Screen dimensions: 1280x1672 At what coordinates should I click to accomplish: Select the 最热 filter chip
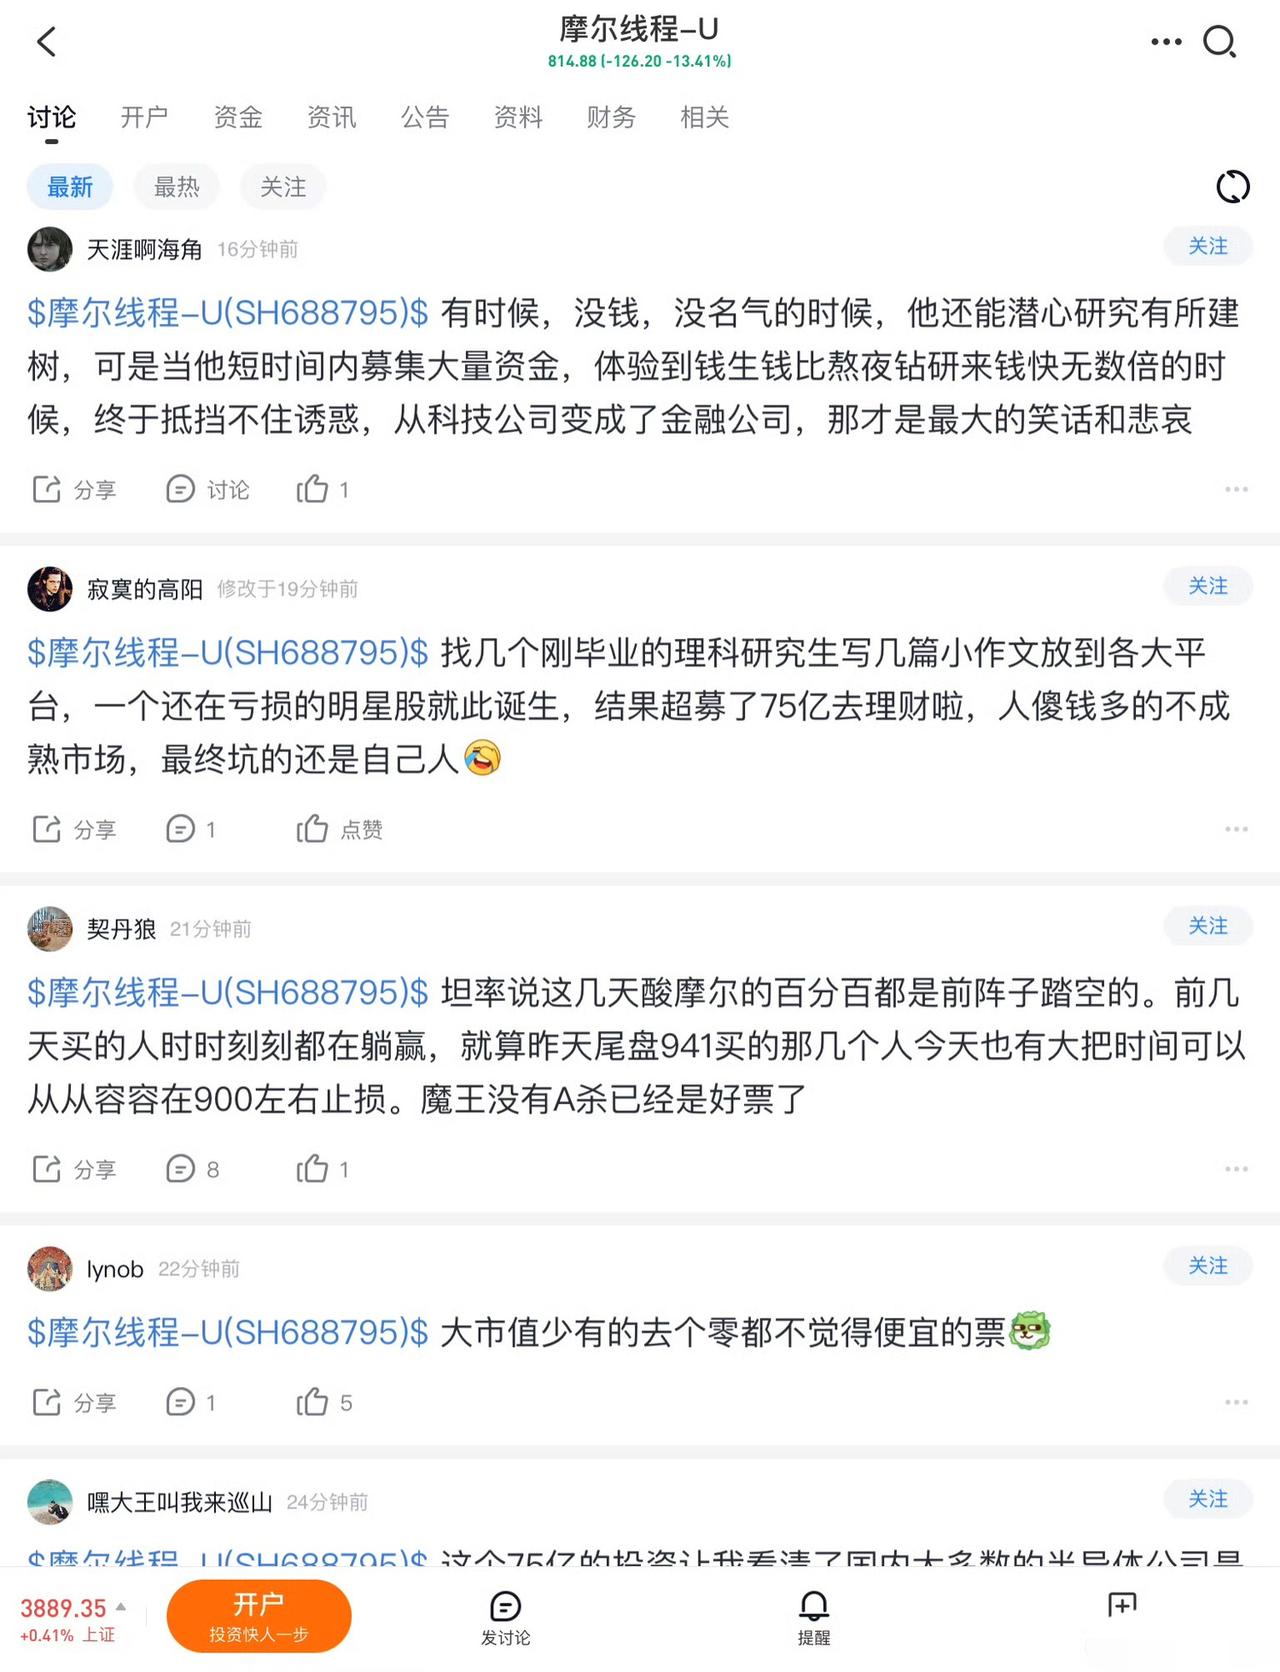click(177, 187)
